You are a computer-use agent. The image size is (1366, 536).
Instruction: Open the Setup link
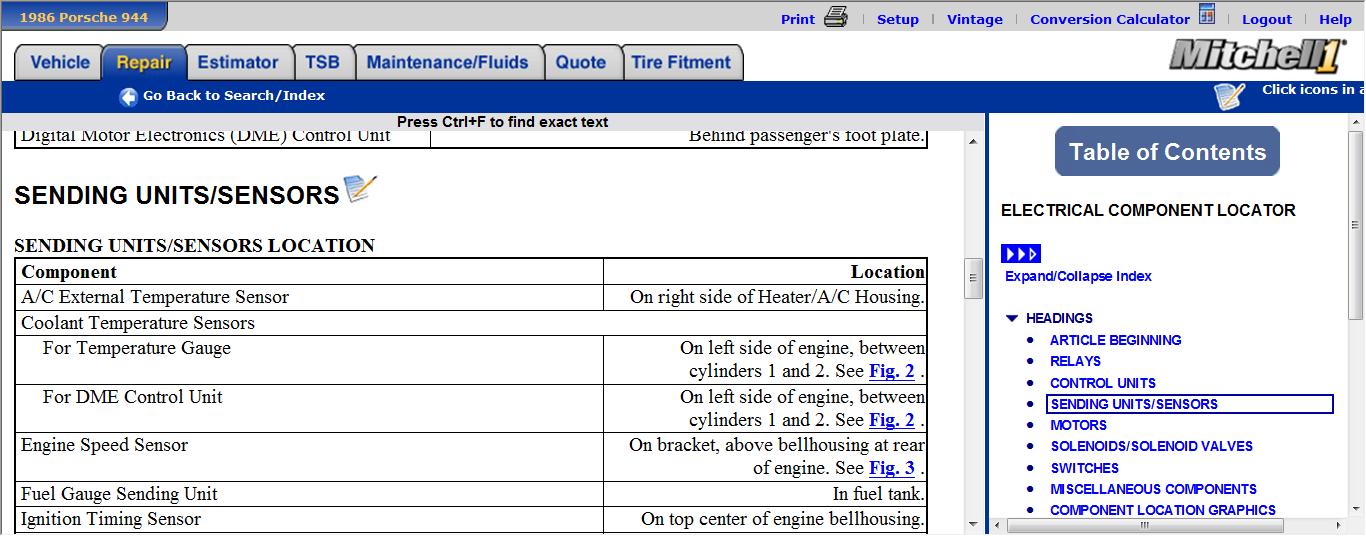[897, 19]
